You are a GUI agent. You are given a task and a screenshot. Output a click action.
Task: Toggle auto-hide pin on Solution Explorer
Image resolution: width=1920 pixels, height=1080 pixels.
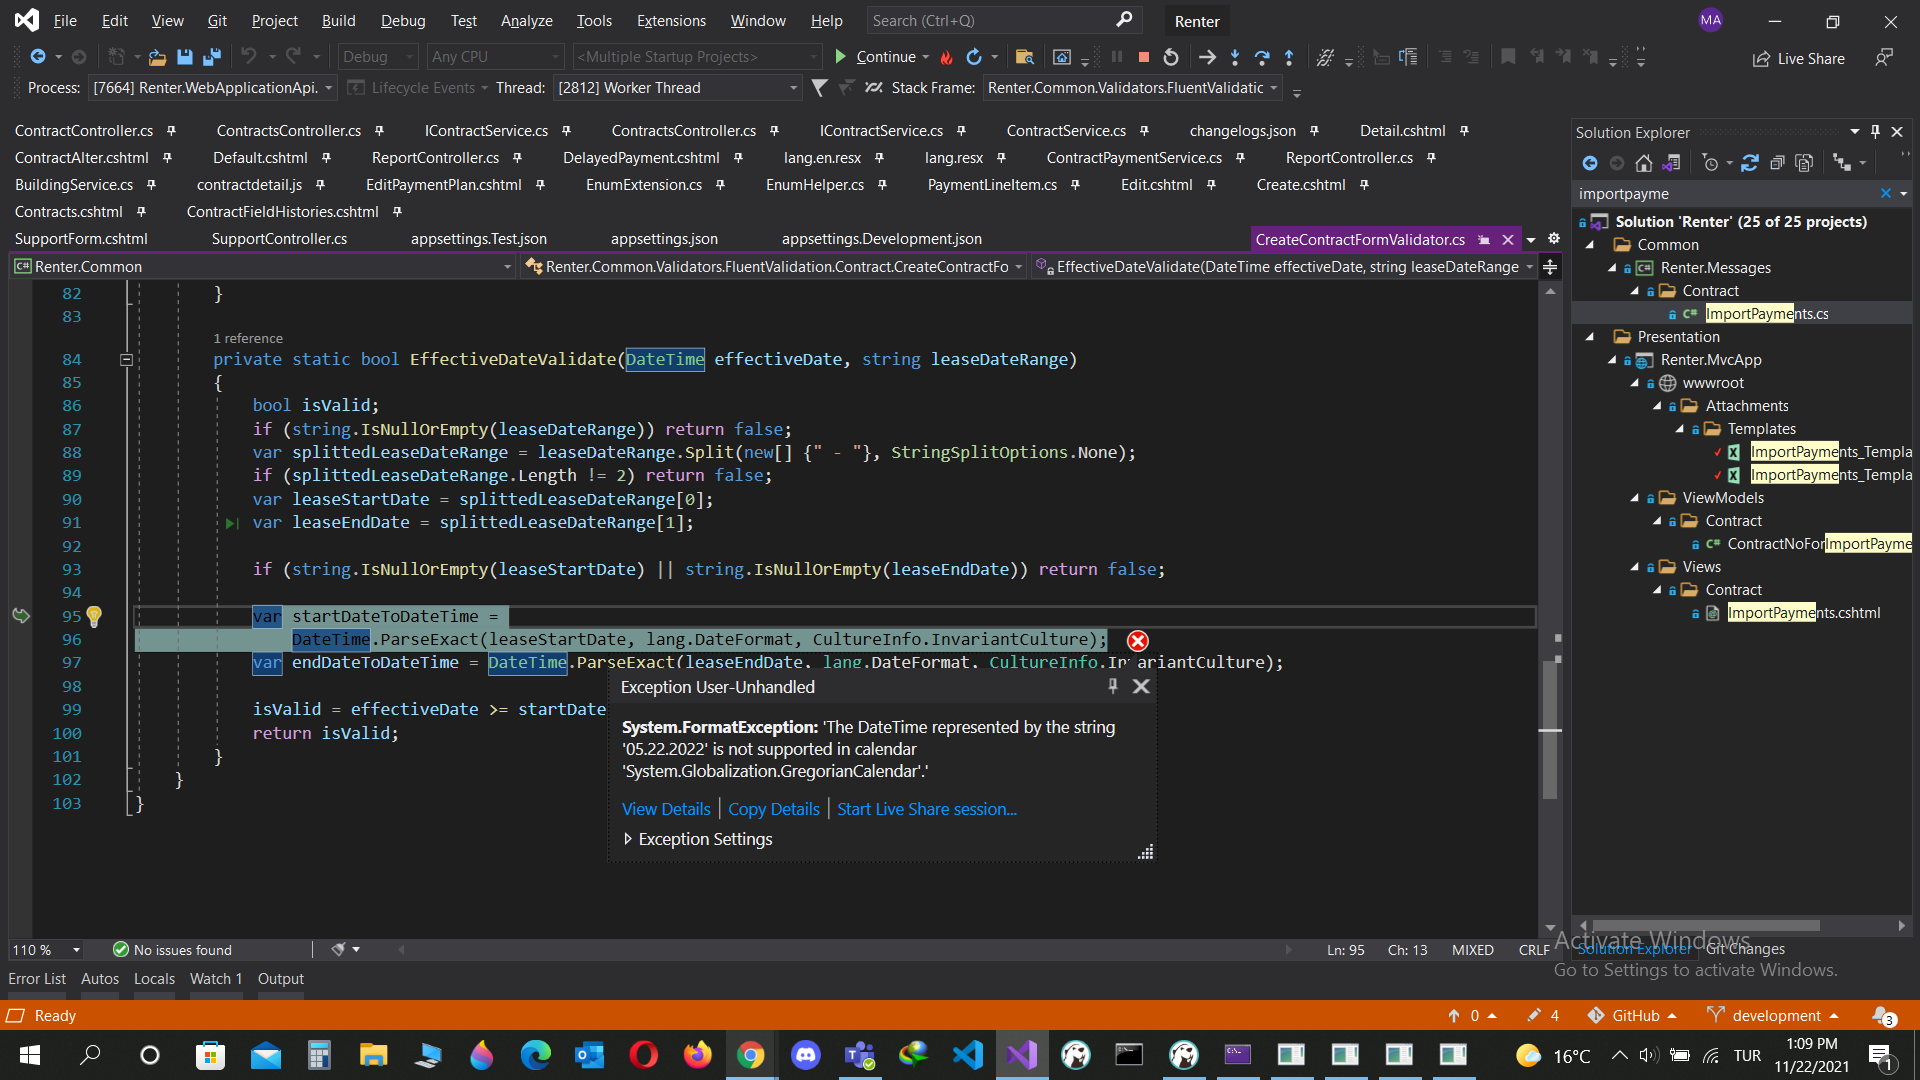point(1875,132)
